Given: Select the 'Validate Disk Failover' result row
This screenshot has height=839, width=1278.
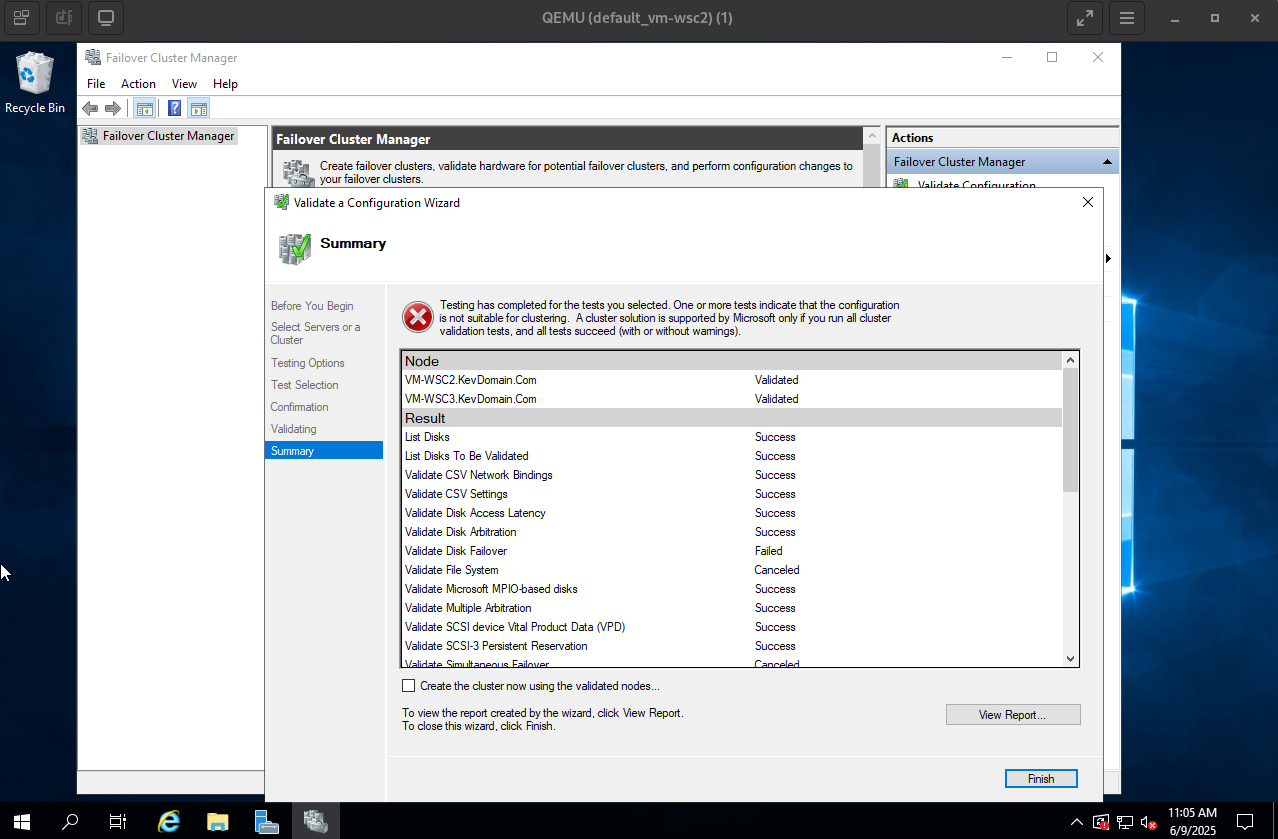Looking at the screenshot, I should 731,551.
